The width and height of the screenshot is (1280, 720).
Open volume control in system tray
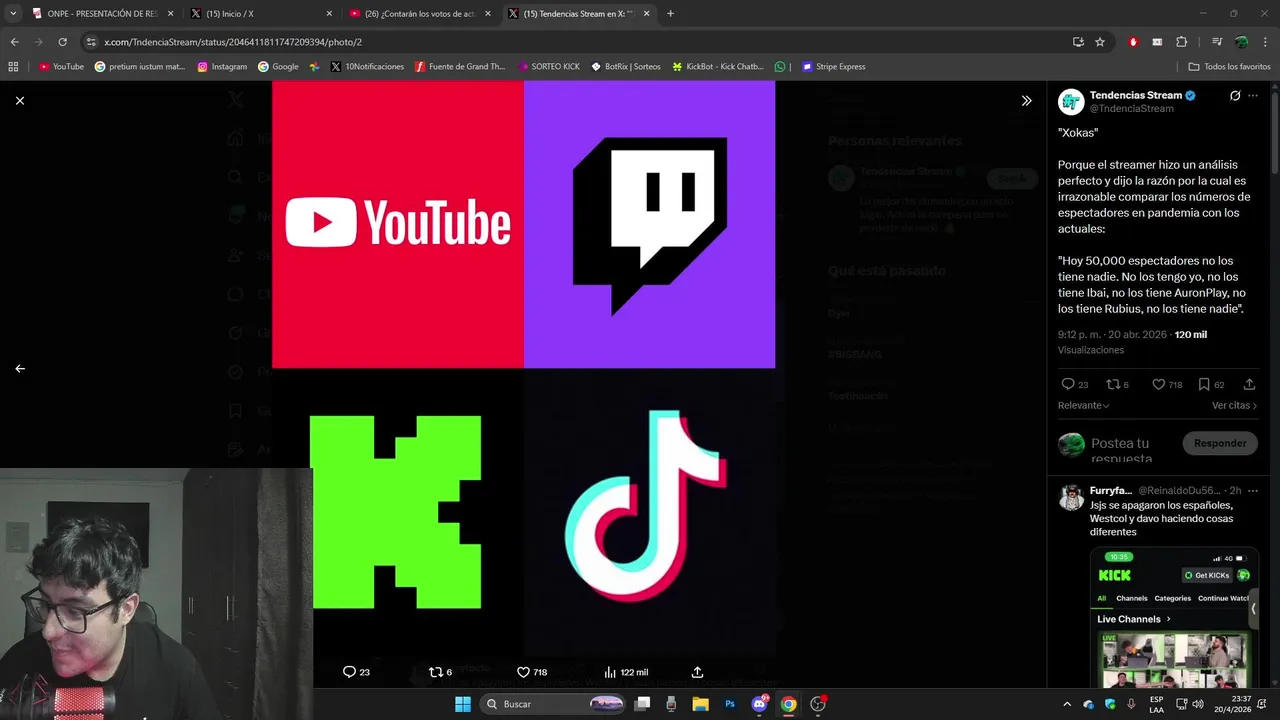pyautogui.click(x=1197, y=704)
